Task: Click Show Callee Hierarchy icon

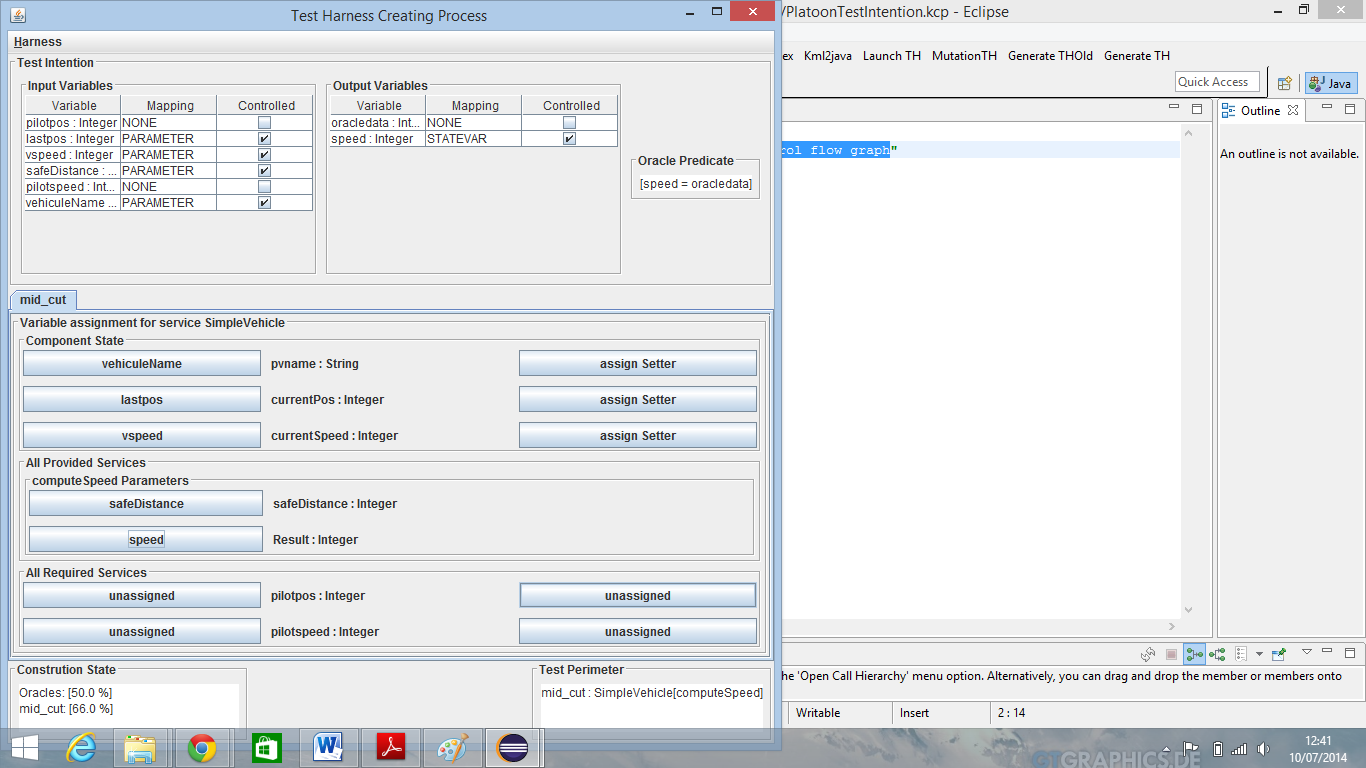Action: pyautogui.click(x=1217, y=654)
